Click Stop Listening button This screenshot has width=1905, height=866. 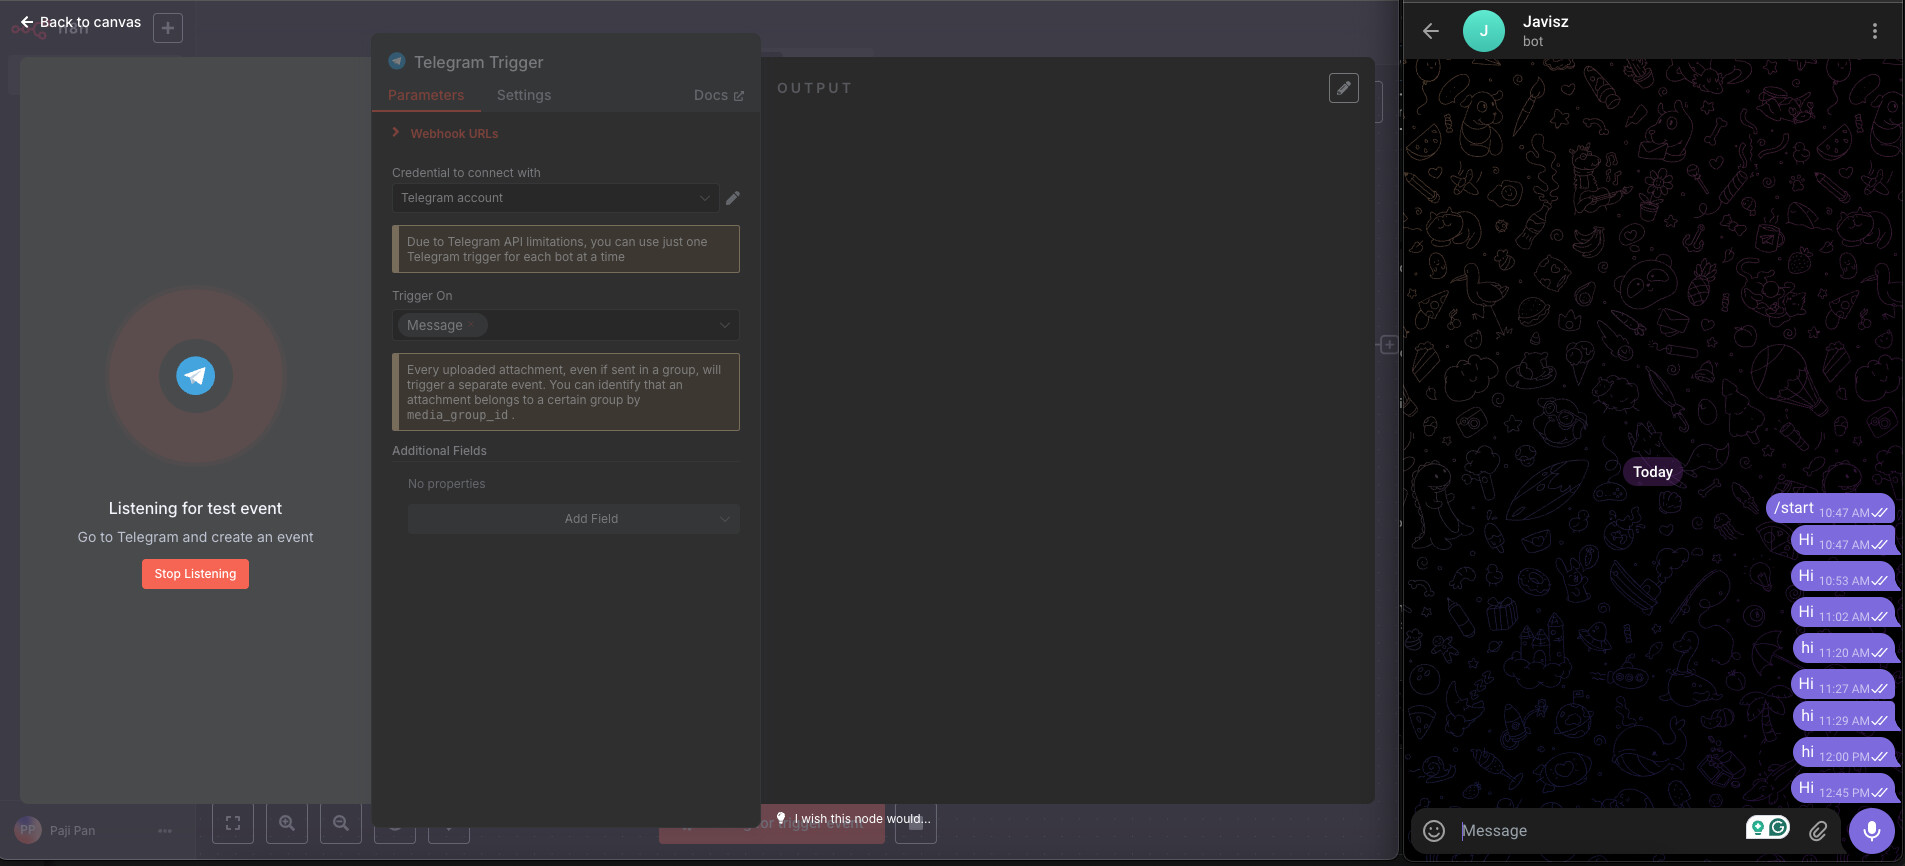tap(195, 574)
